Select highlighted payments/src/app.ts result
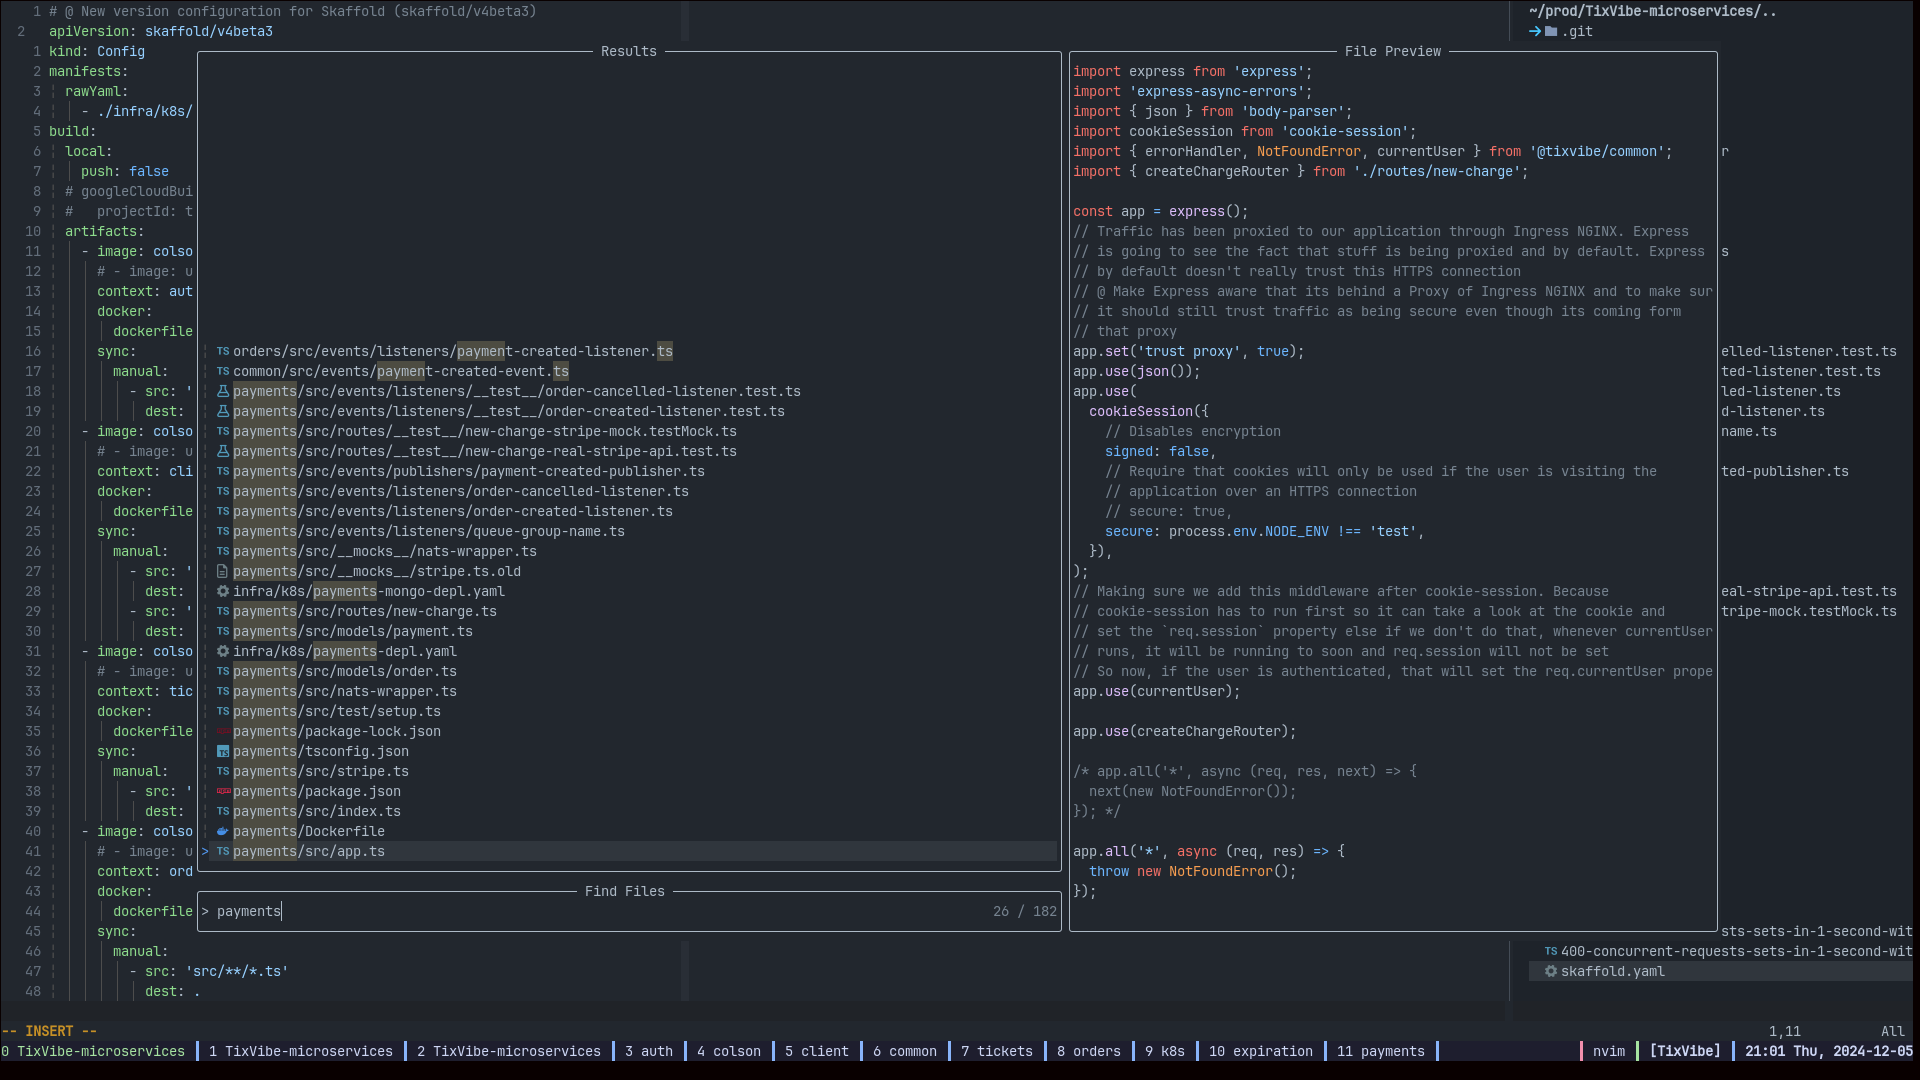 [309, 851]
